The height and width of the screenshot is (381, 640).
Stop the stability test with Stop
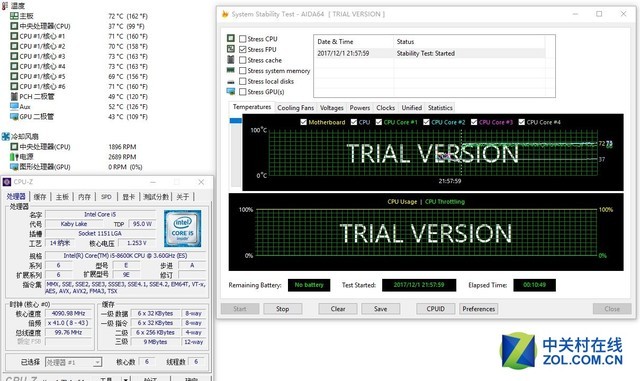[282, 309]
